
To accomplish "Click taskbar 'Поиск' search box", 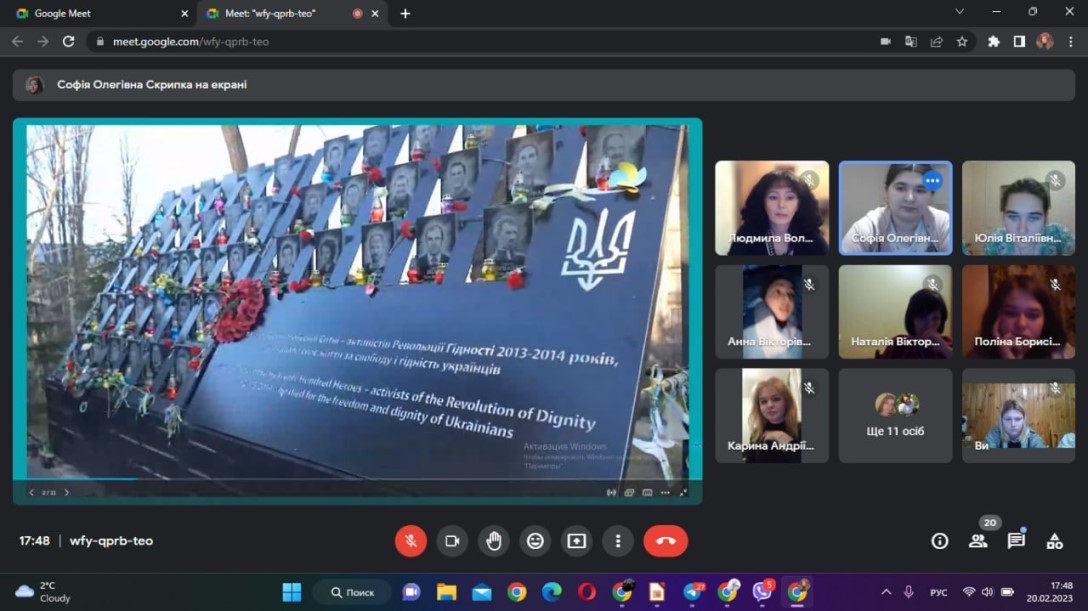I will point(352,592).
